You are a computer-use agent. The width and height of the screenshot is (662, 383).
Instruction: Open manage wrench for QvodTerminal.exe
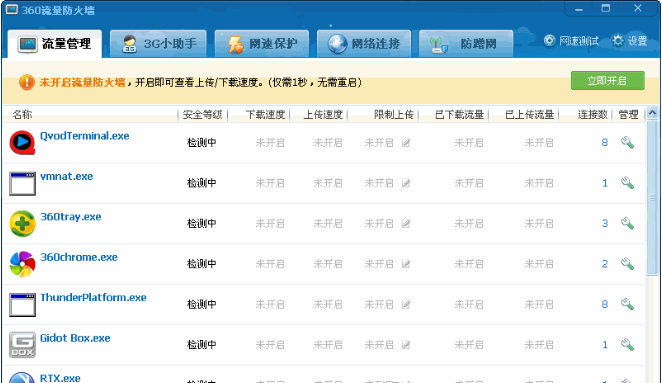(627, 143)
